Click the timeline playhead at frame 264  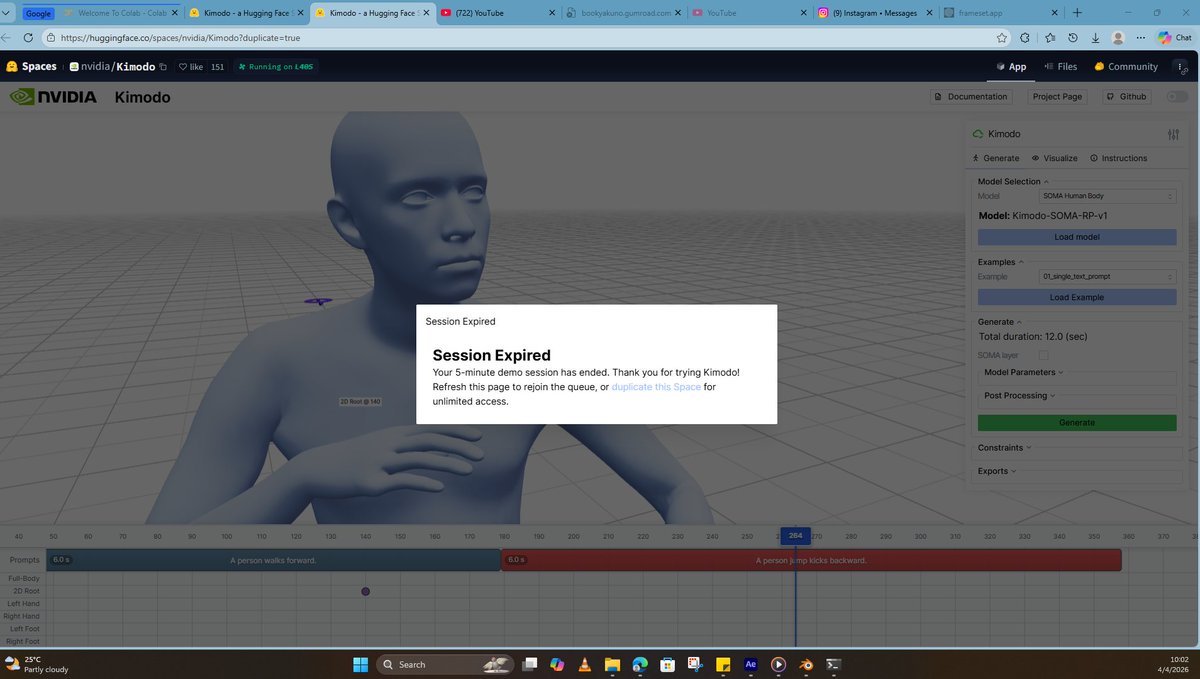(x=795, y=536)
